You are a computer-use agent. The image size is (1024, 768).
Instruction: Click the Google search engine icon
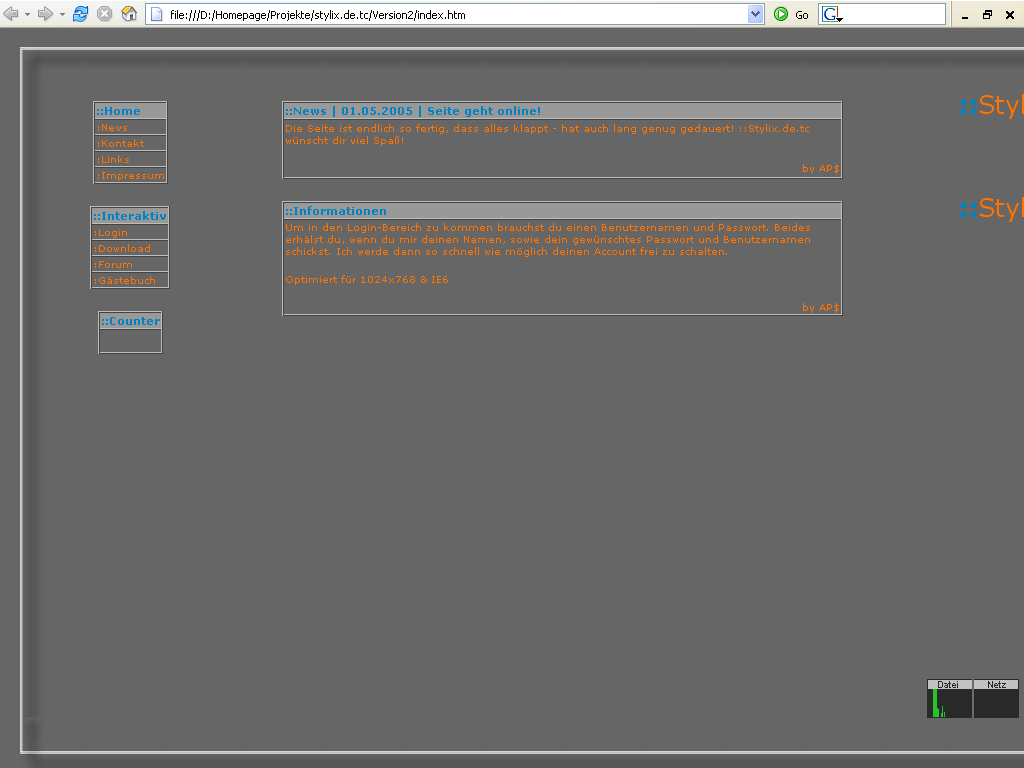(830, 14)
